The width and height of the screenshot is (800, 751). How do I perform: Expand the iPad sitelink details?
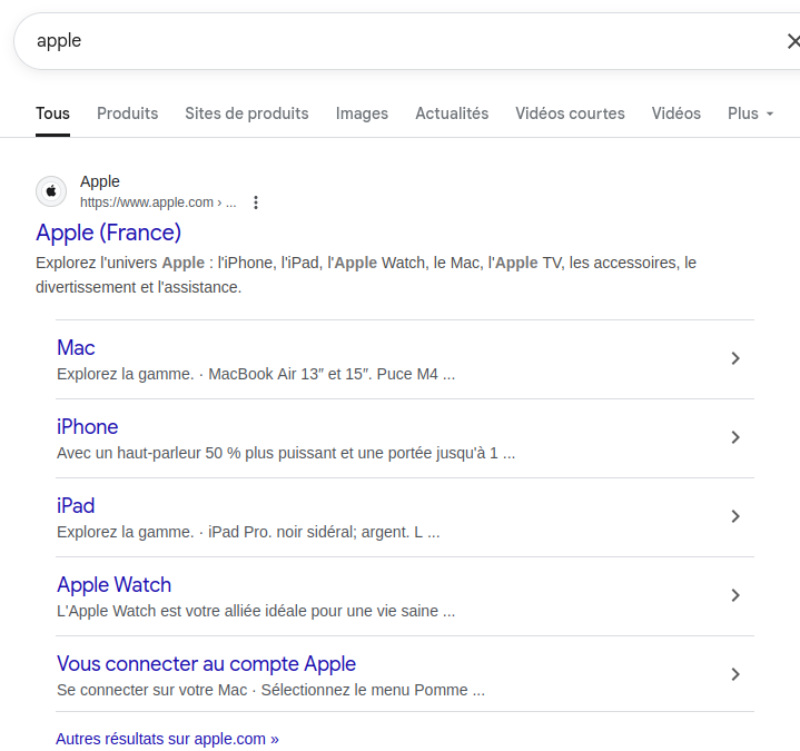[736, 516]
